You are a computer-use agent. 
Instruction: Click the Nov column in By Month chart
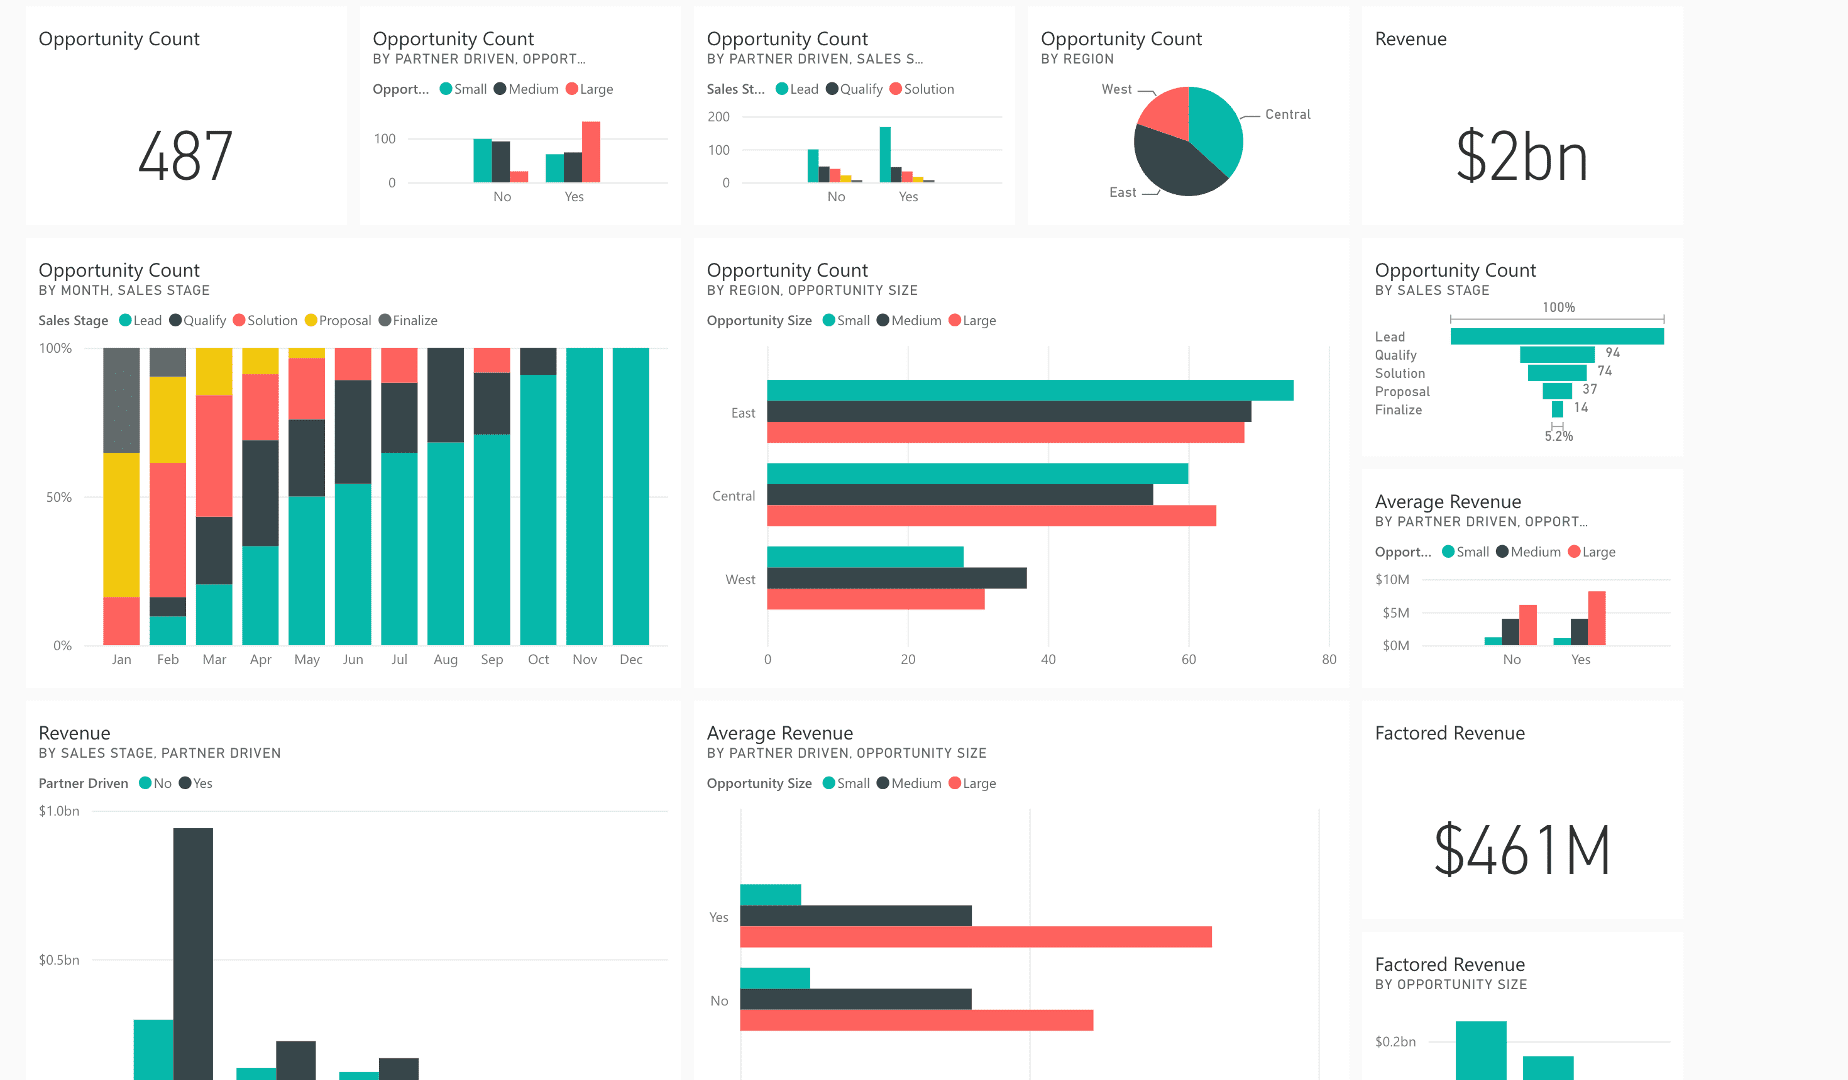click(585, 496)
